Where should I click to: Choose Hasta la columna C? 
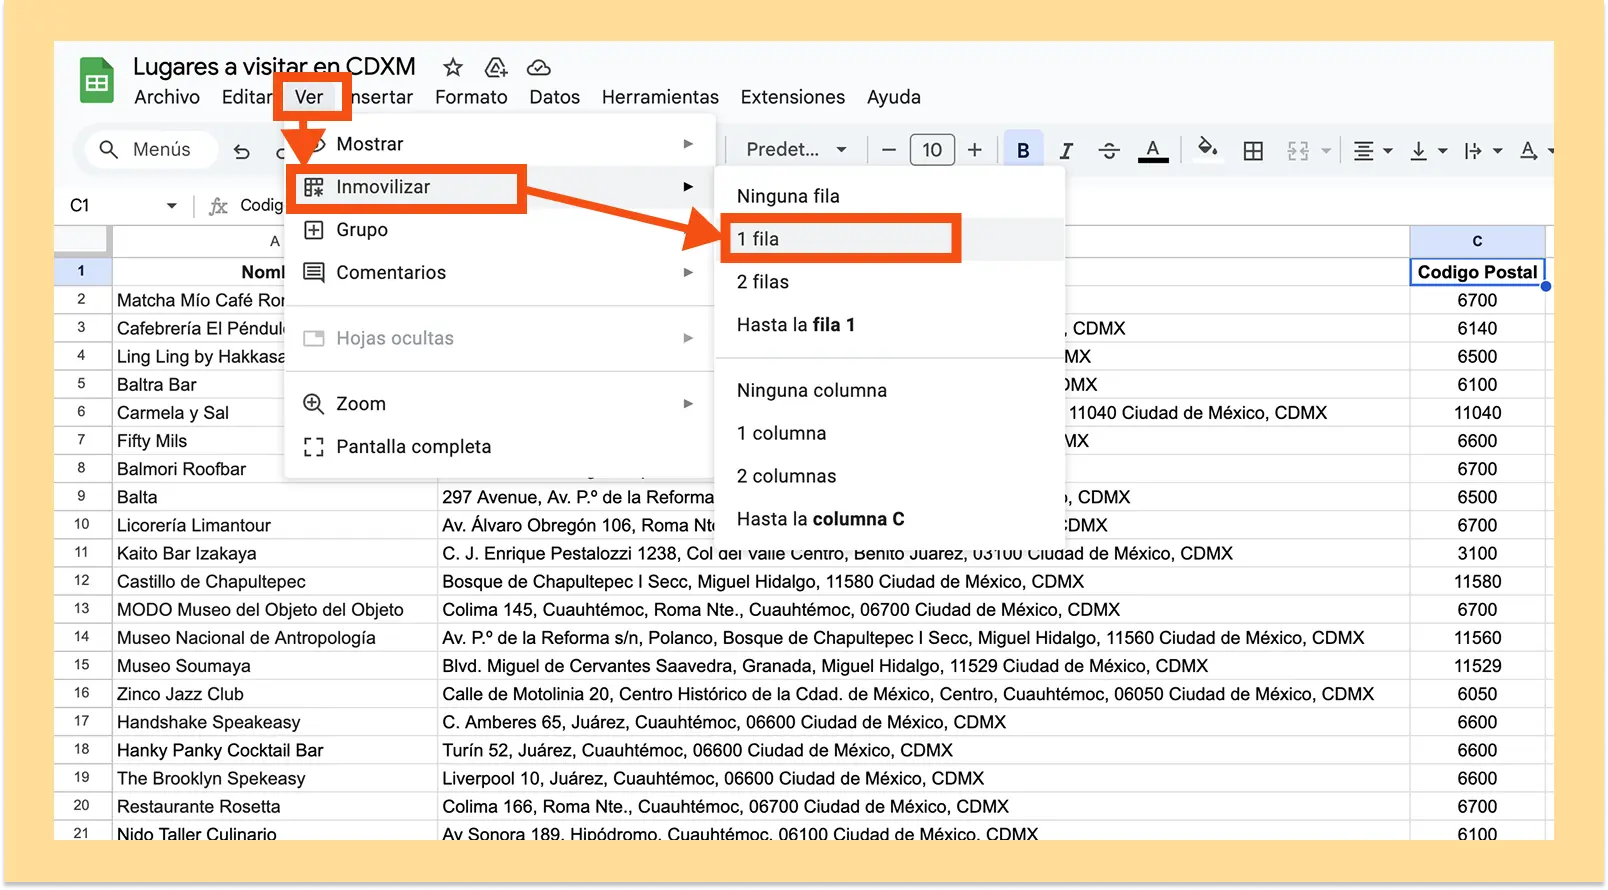tap(890, 519)
